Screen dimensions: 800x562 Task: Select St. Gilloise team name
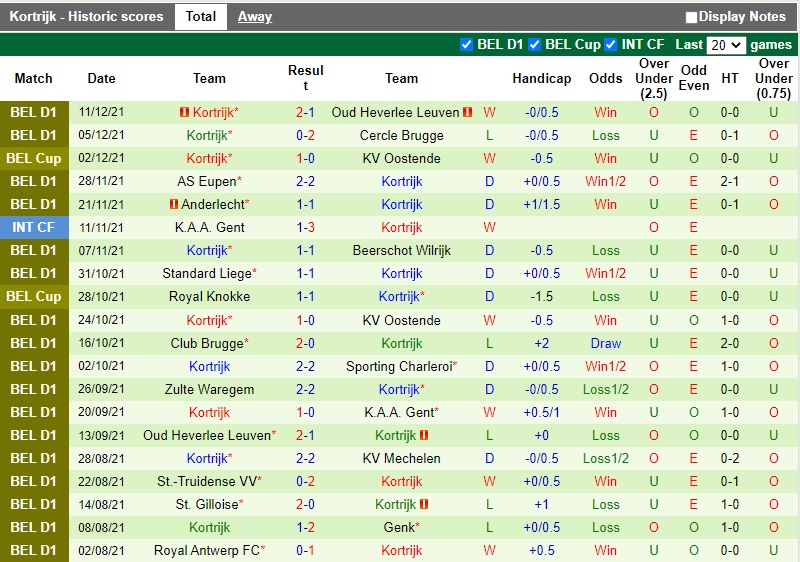coord(207,504)
